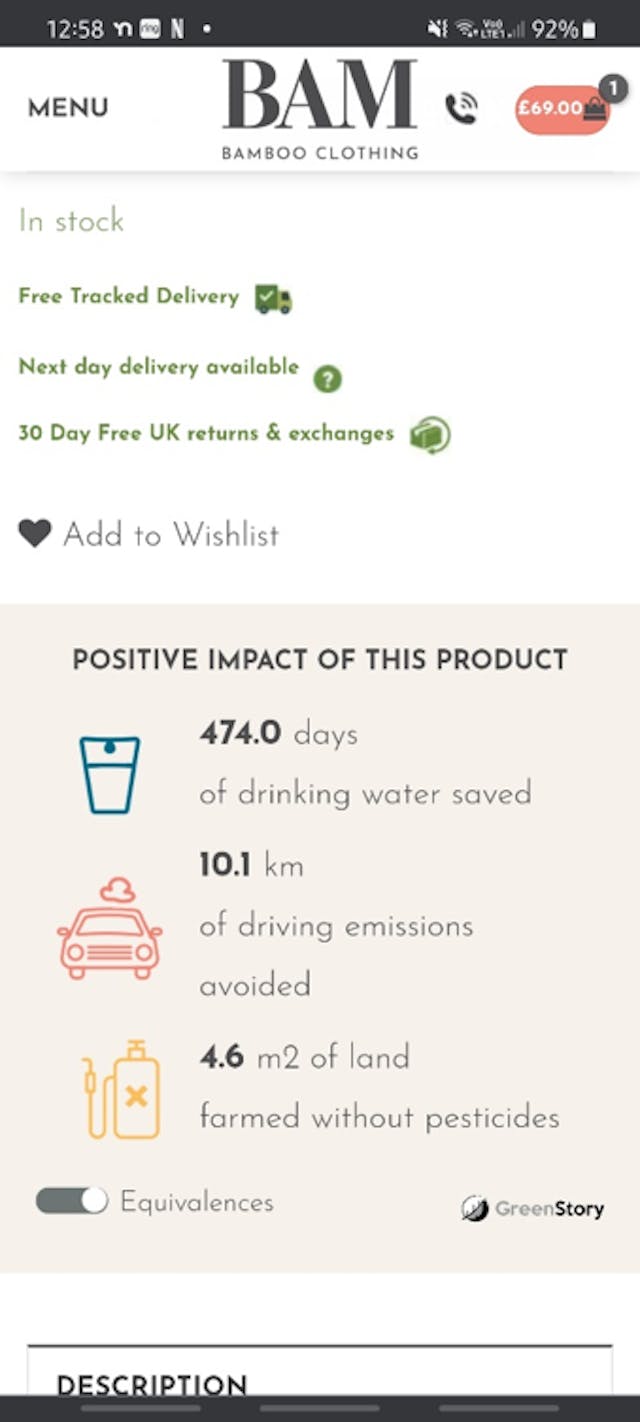Tap the heart wishlist icon
The image size is (640, 1422).
(x=34, y=534)
